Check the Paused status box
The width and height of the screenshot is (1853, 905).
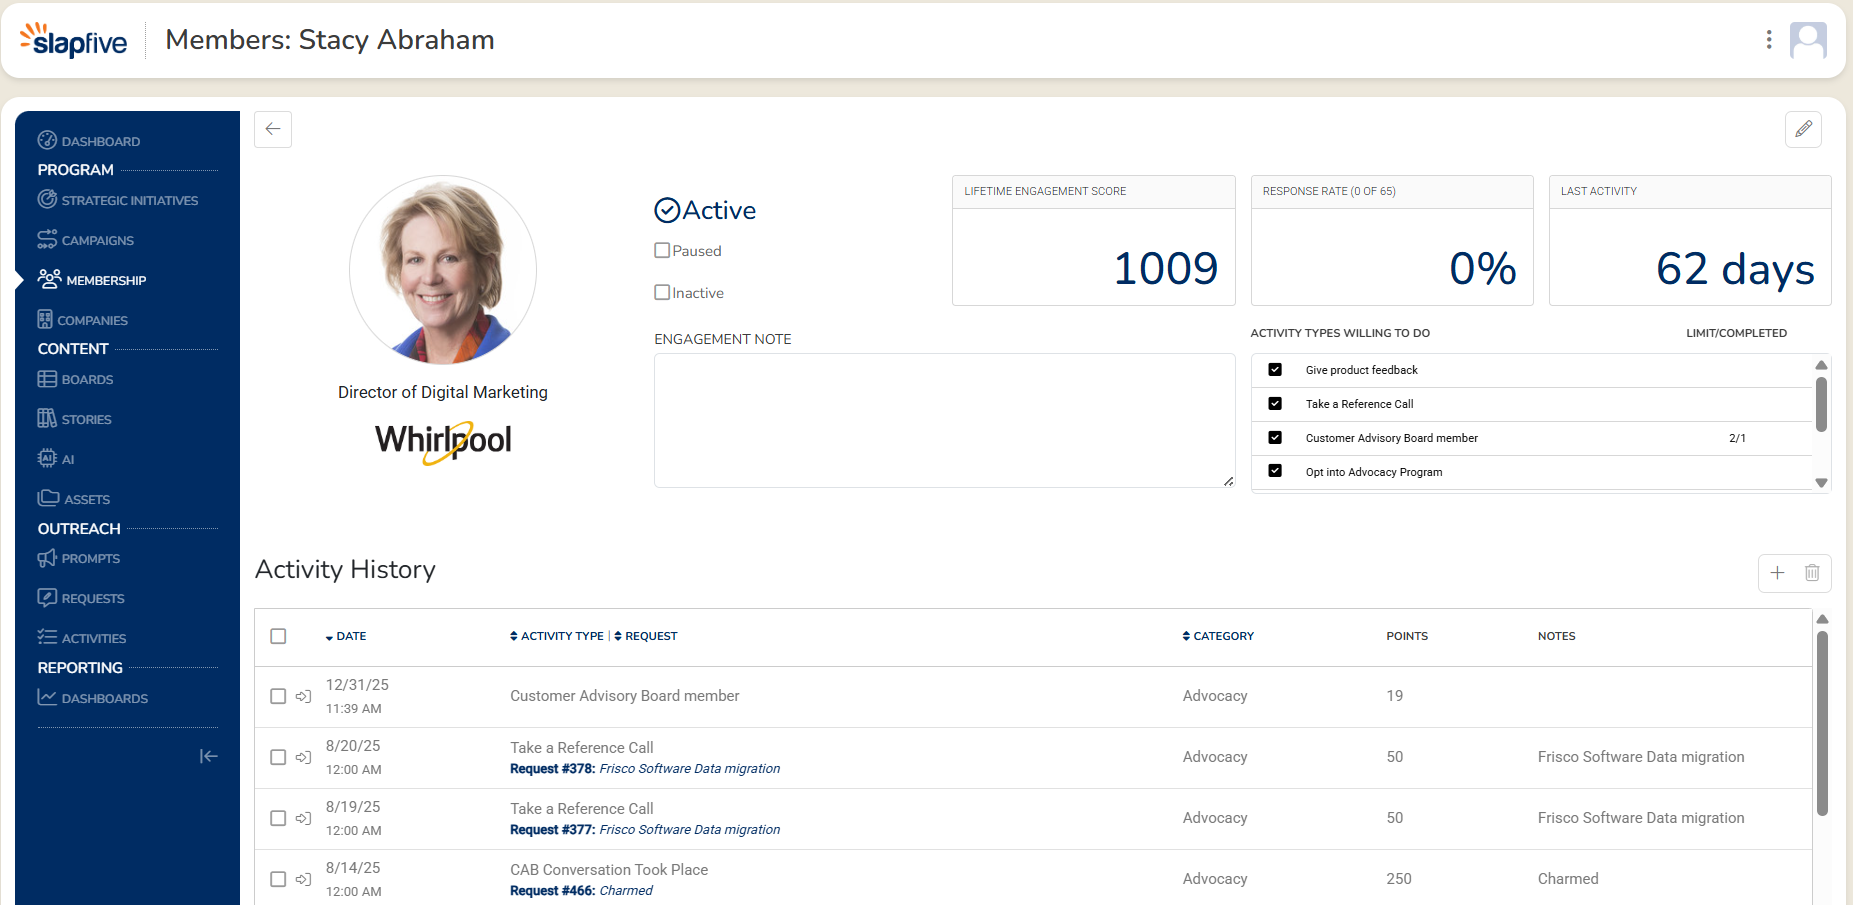pos(662,250)
